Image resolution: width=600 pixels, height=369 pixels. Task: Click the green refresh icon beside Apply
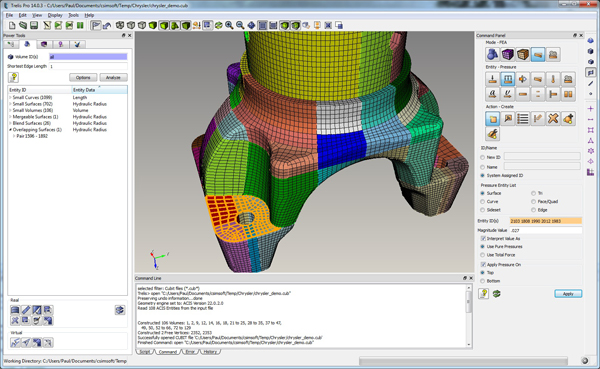pos(497,294)
